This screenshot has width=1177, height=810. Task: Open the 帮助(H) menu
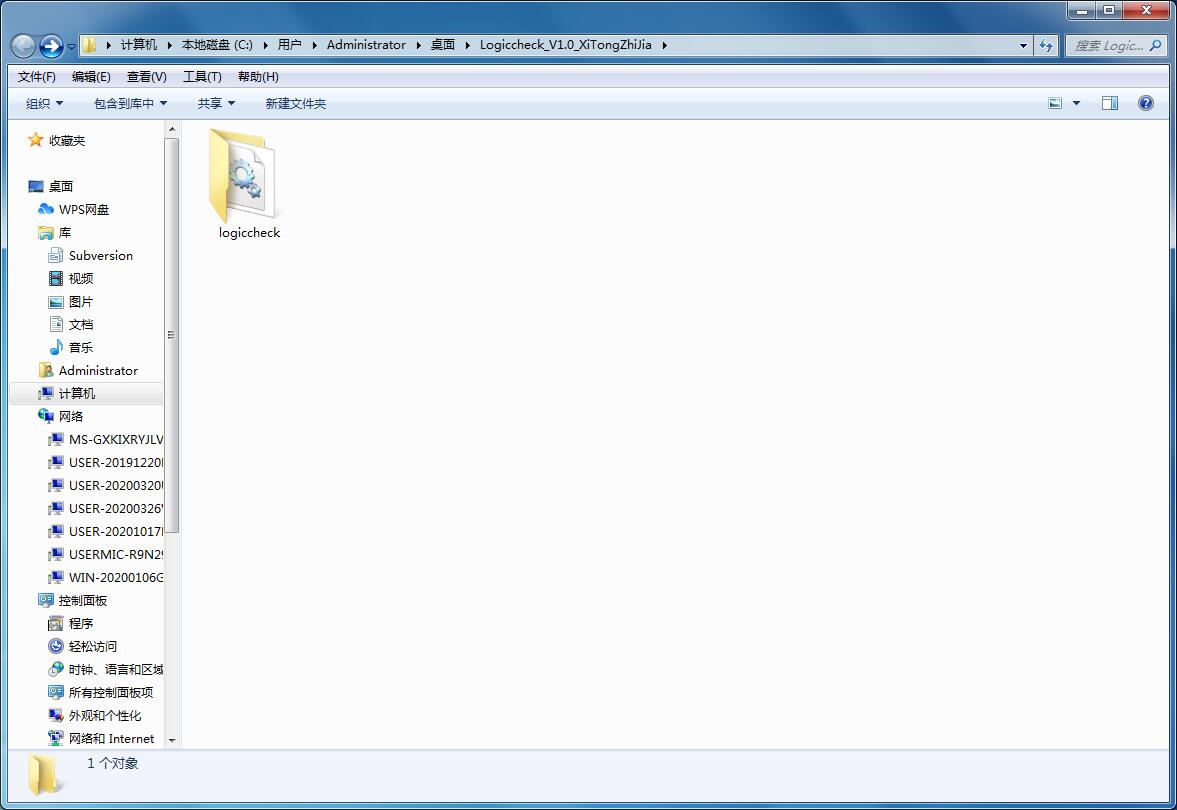[257, 77]
